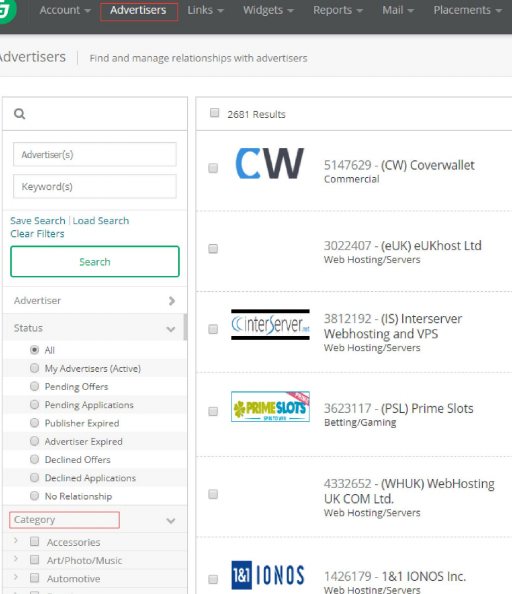
Task: Click the Clear Filters link
Action: point(37,234)
